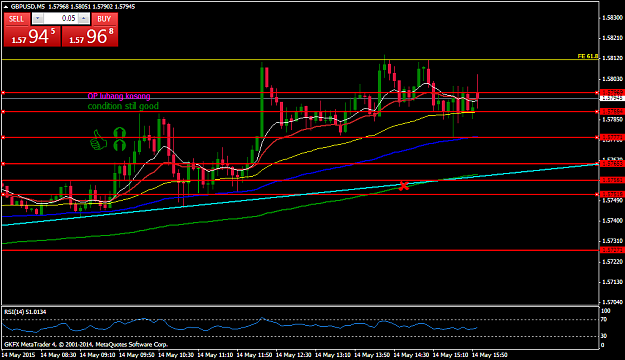Click the '14 May 15:50' time axis label
625x360 pixels.
pyautogui.click(x=489, y=355)
